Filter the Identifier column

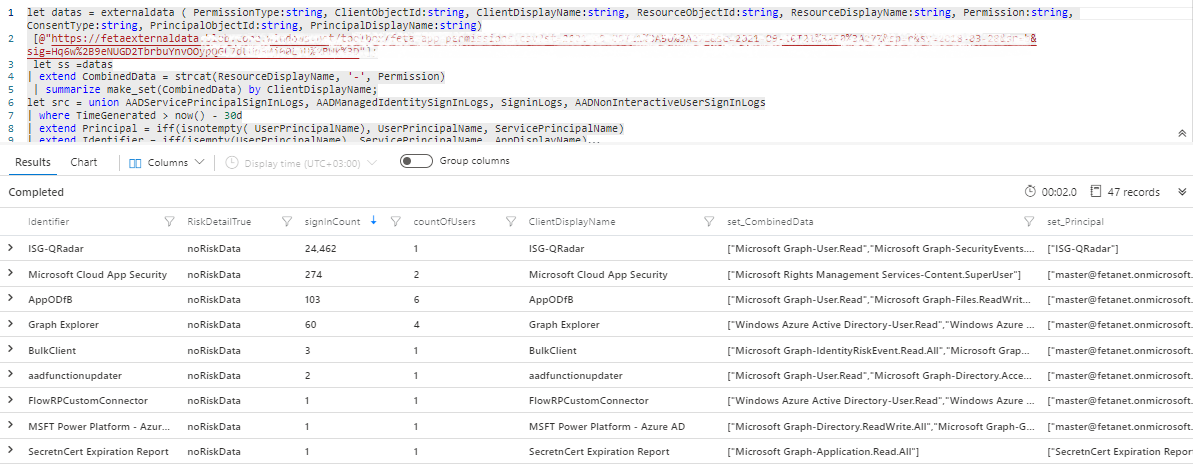(170, 222)
